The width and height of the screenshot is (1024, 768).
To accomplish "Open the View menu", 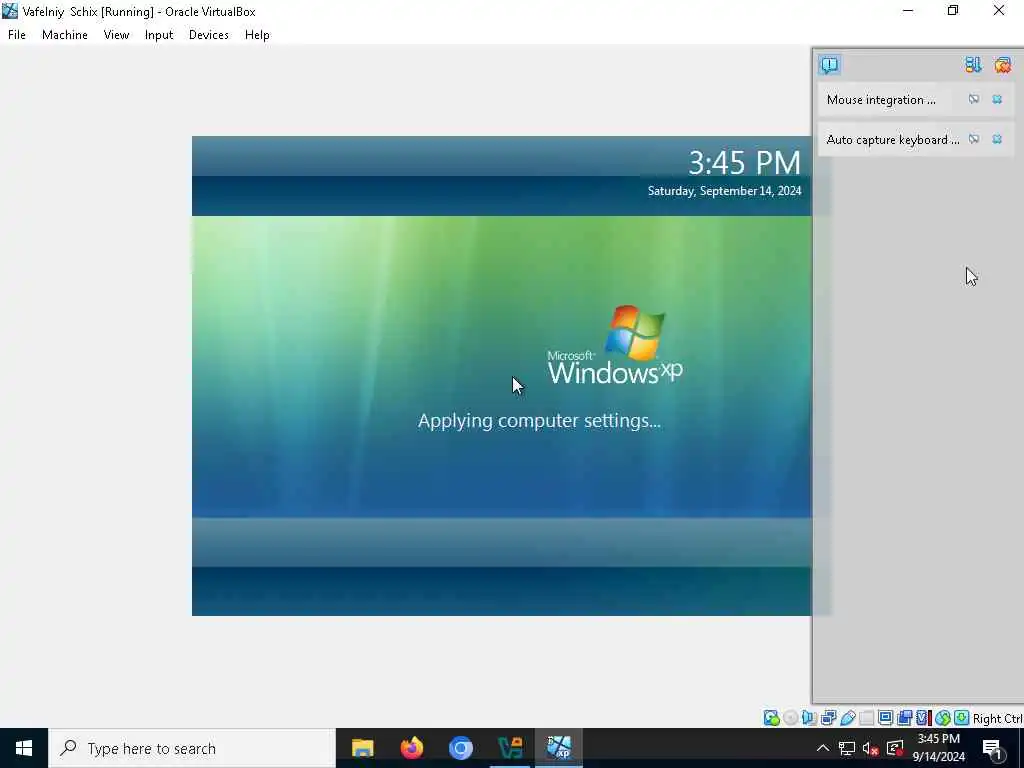I will click(116, 35).
